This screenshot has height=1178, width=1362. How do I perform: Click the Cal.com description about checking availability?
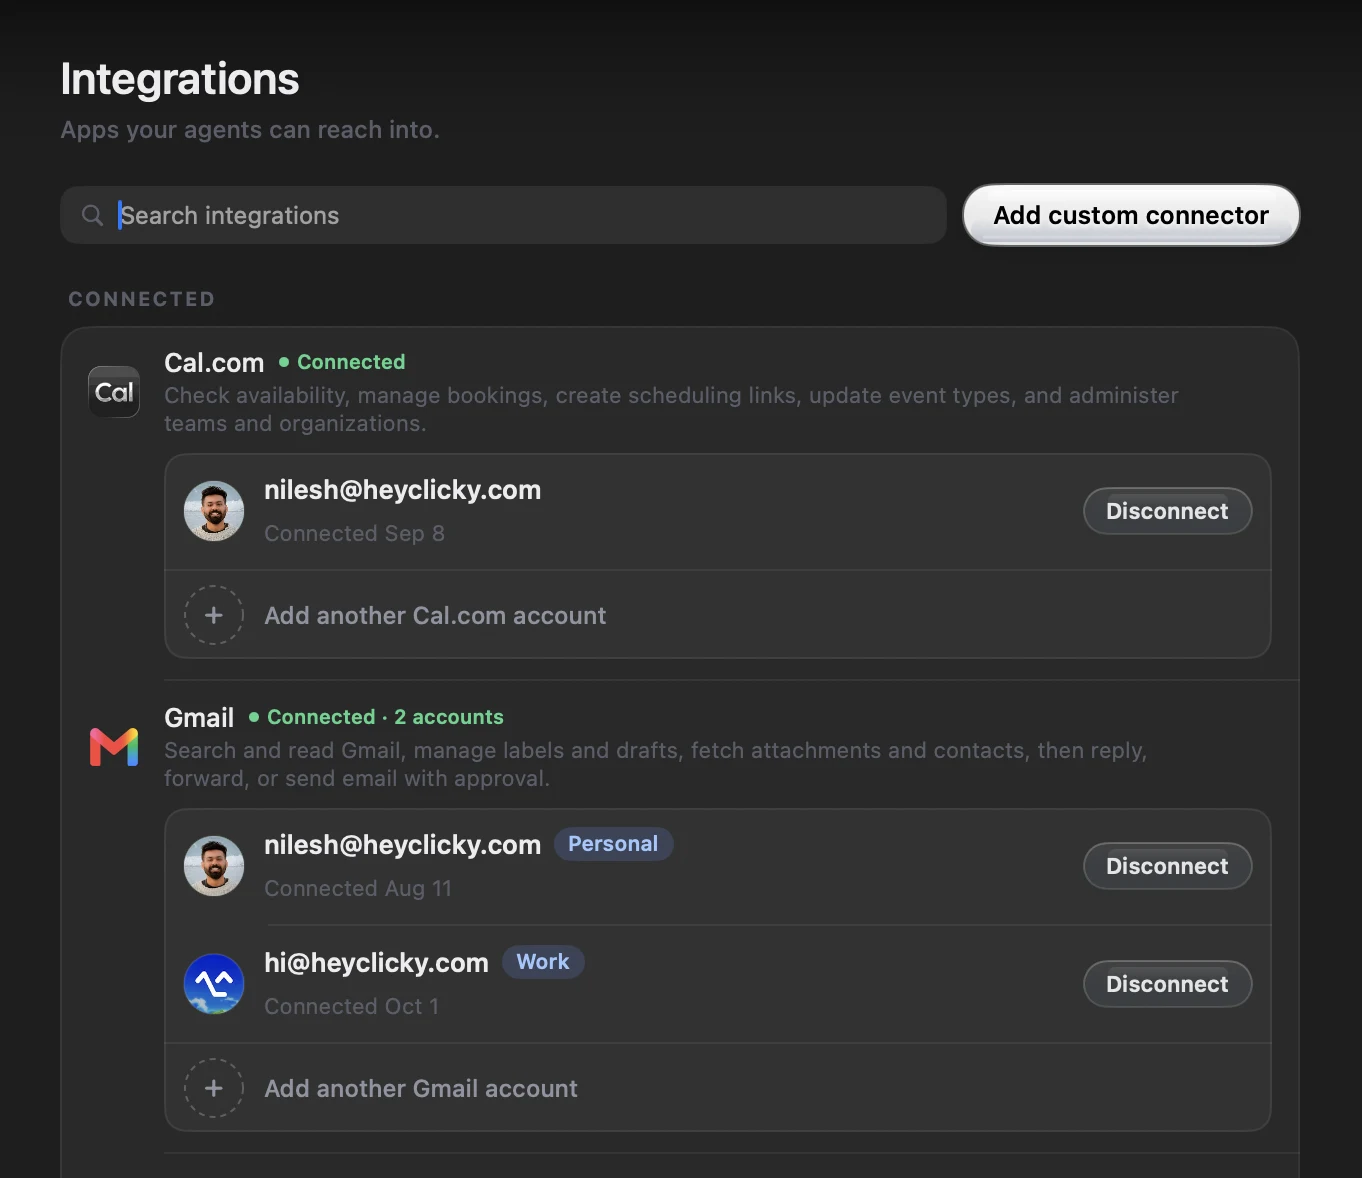click(x=671, y=409)
